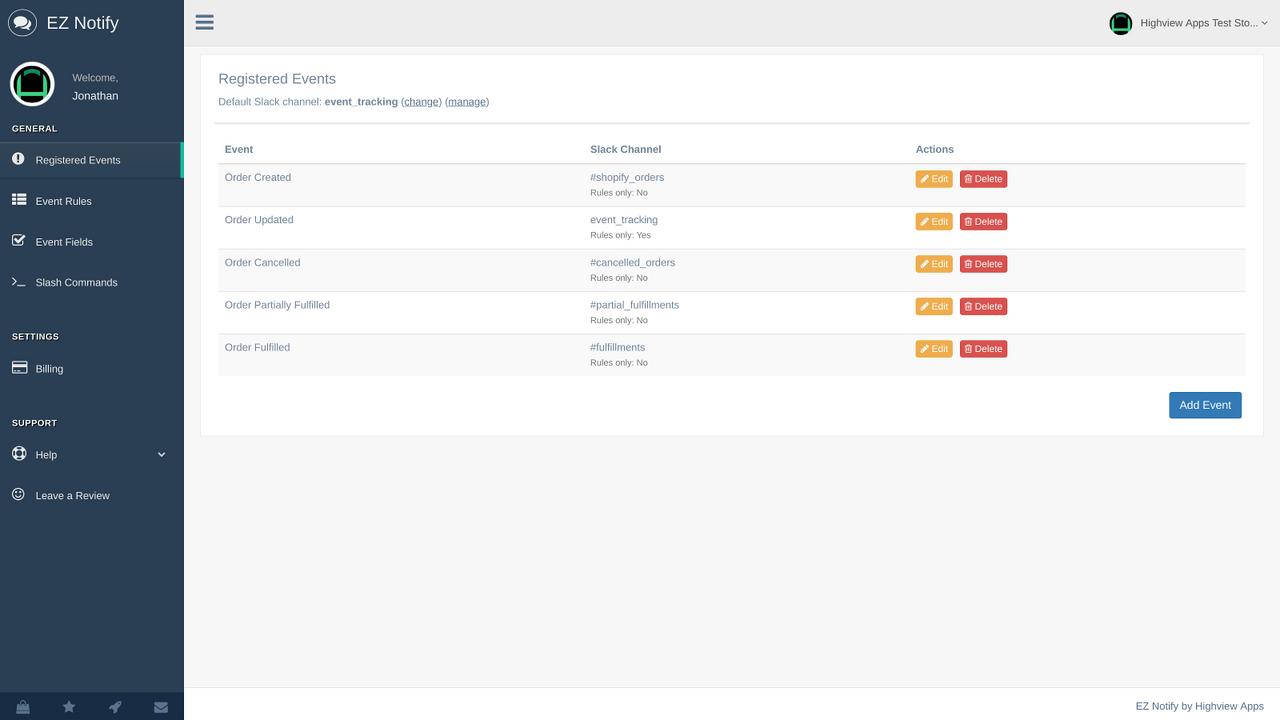Edit the Order Created event
1280x720 pixels.
[933, 178]
